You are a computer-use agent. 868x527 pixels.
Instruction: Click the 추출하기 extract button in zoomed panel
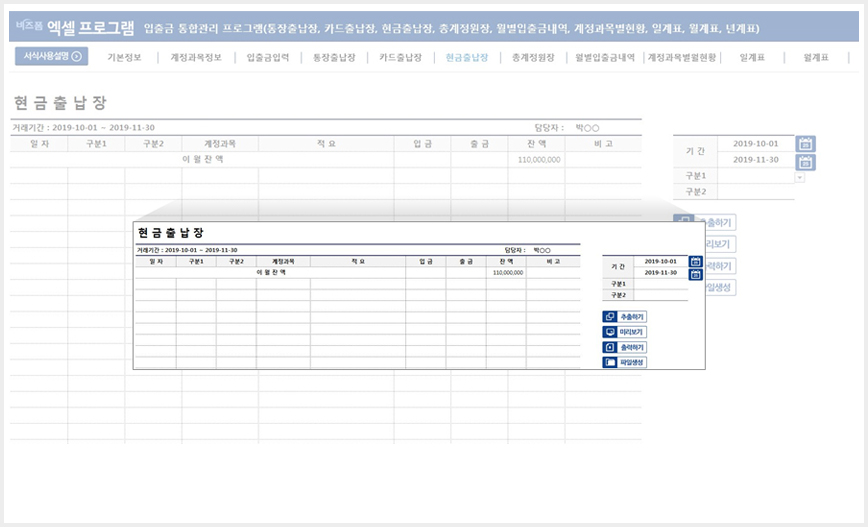pyautogui.click(x=624, y=317)
